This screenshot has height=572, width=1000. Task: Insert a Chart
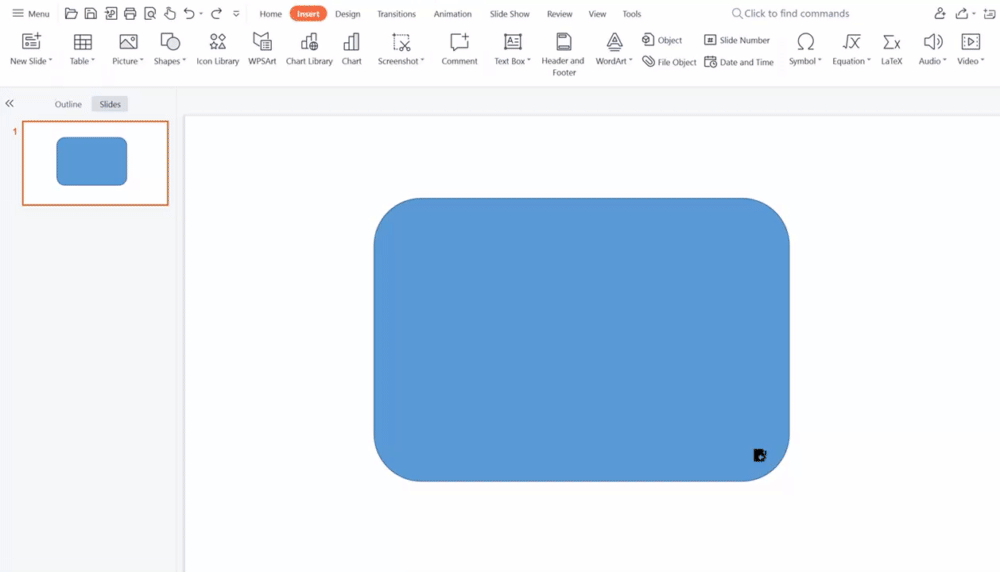coord(351,49)
